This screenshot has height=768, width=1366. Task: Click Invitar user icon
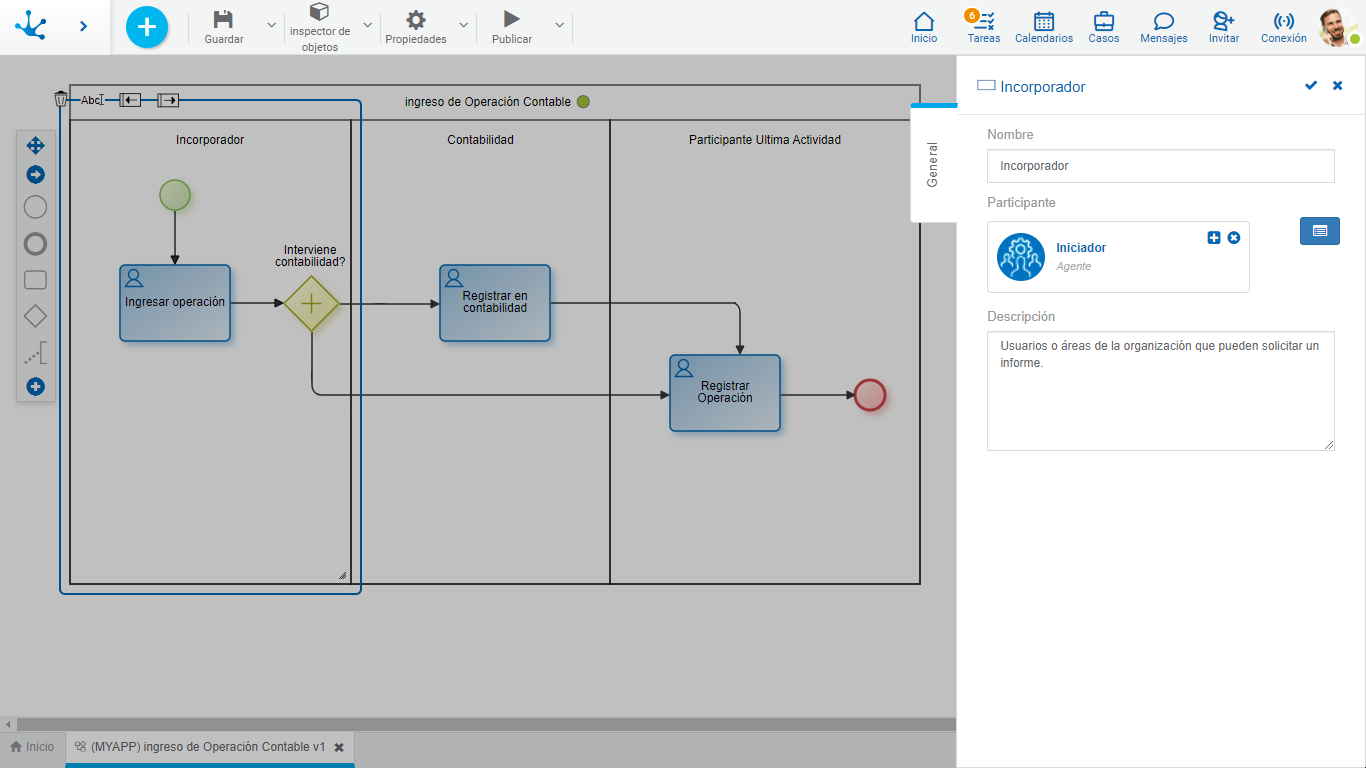1224,28
